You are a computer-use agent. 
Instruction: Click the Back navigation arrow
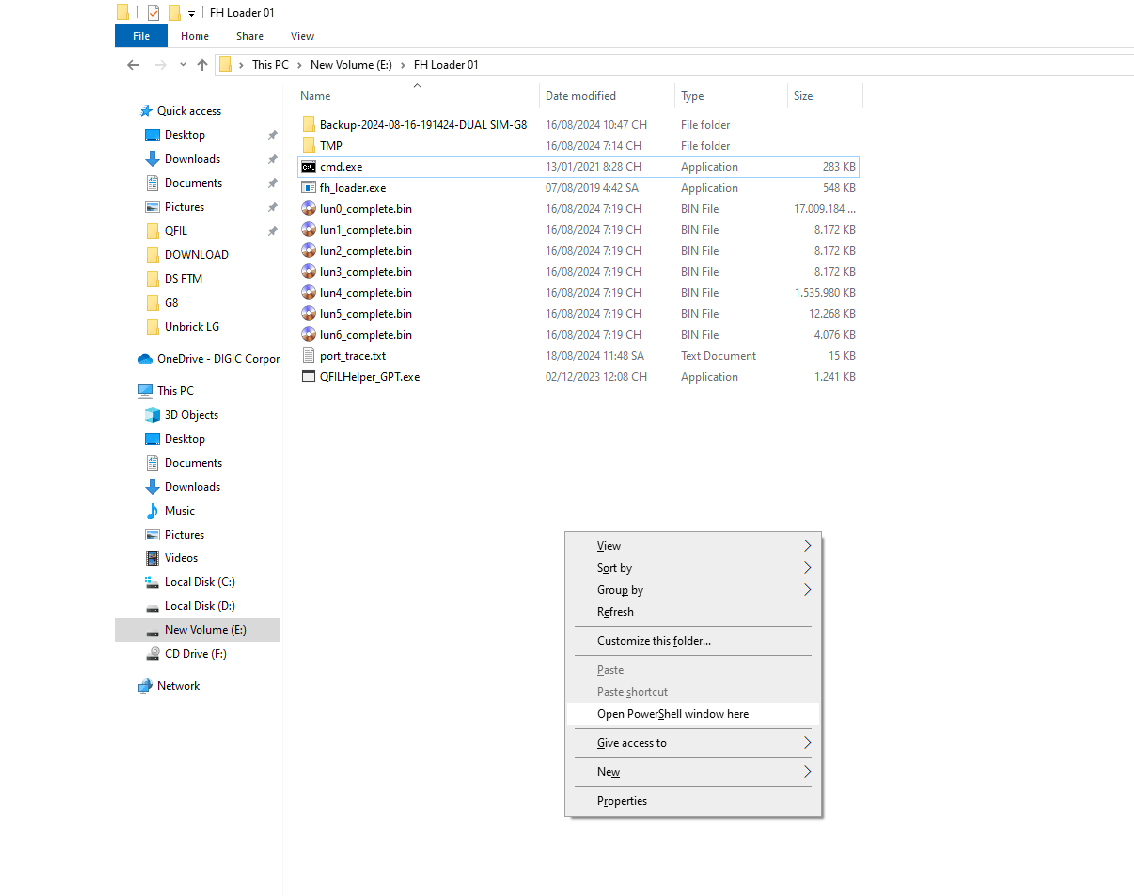[x=133, y=65]
